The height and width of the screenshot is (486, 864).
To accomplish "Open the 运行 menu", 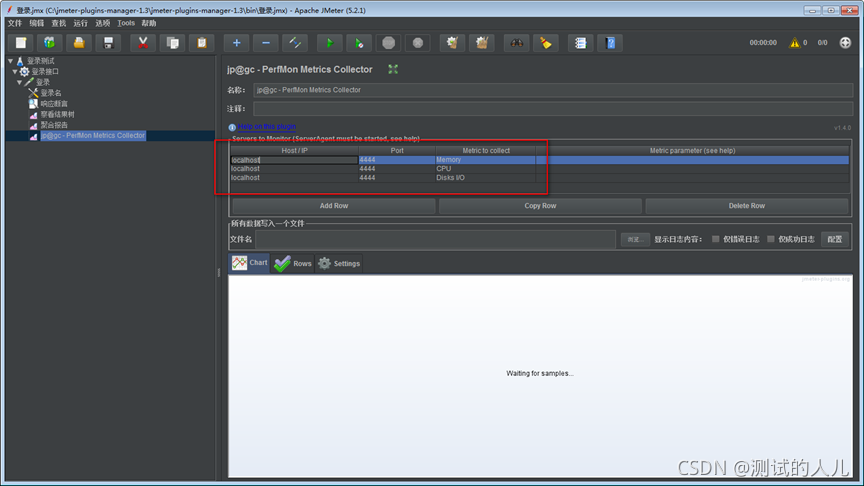I will click(80, 23).
